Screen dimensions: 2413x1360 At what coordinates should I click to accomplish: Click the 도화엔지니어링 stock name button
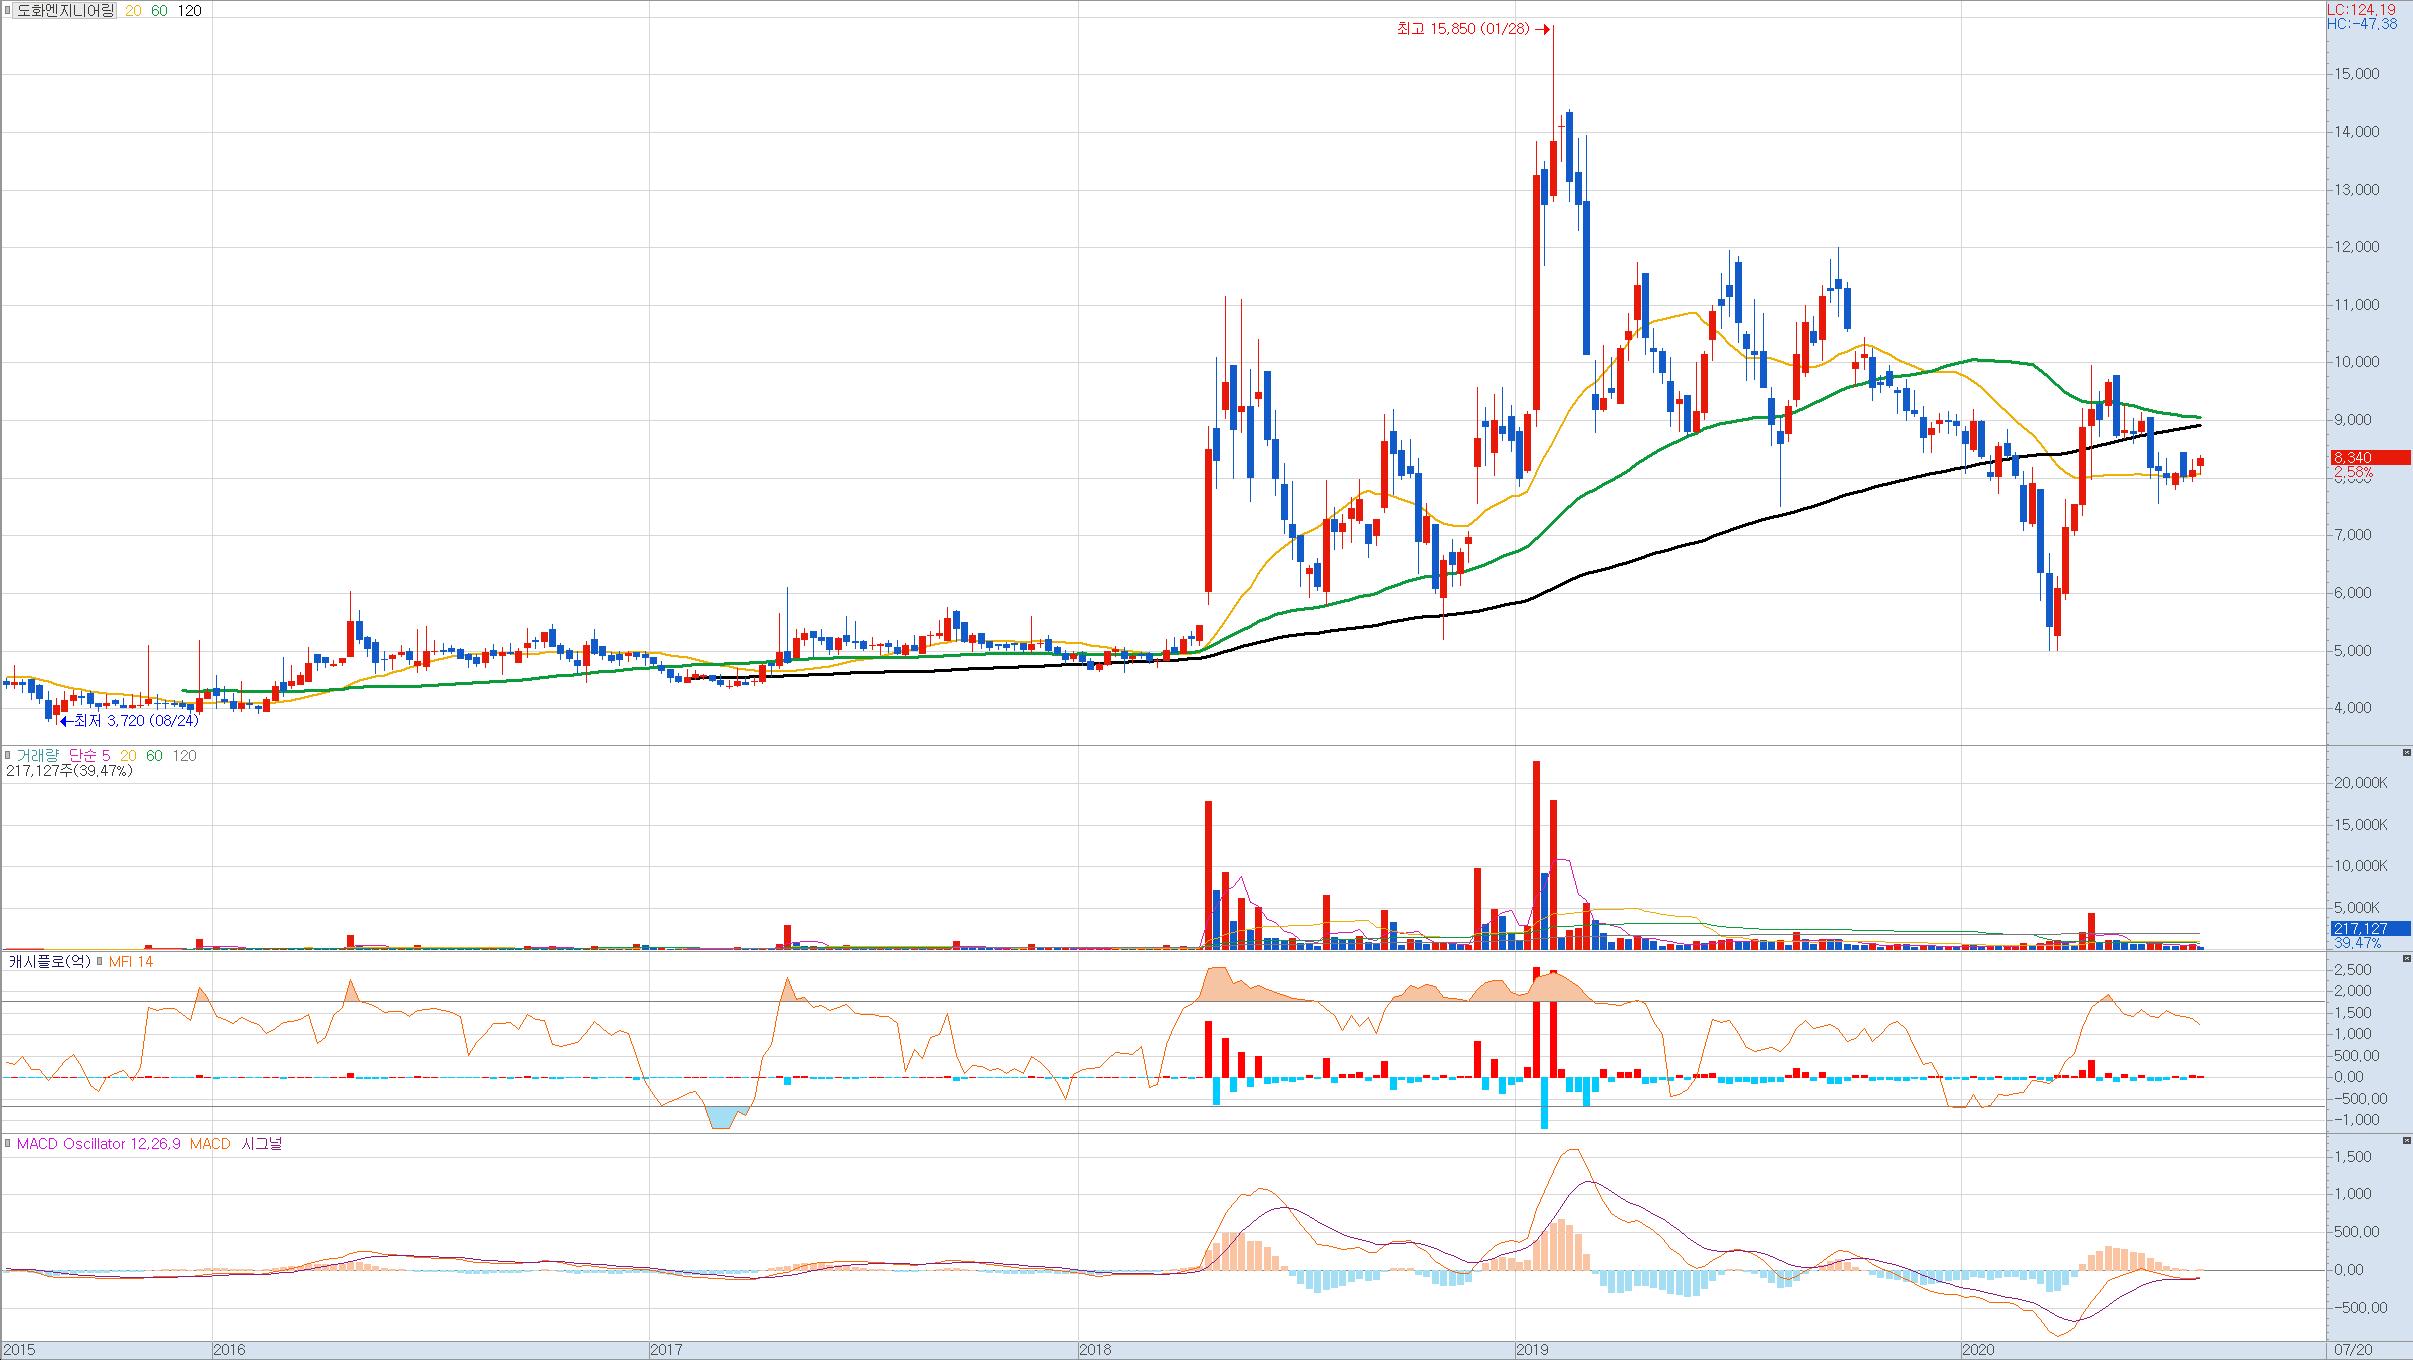pos(67,11)
